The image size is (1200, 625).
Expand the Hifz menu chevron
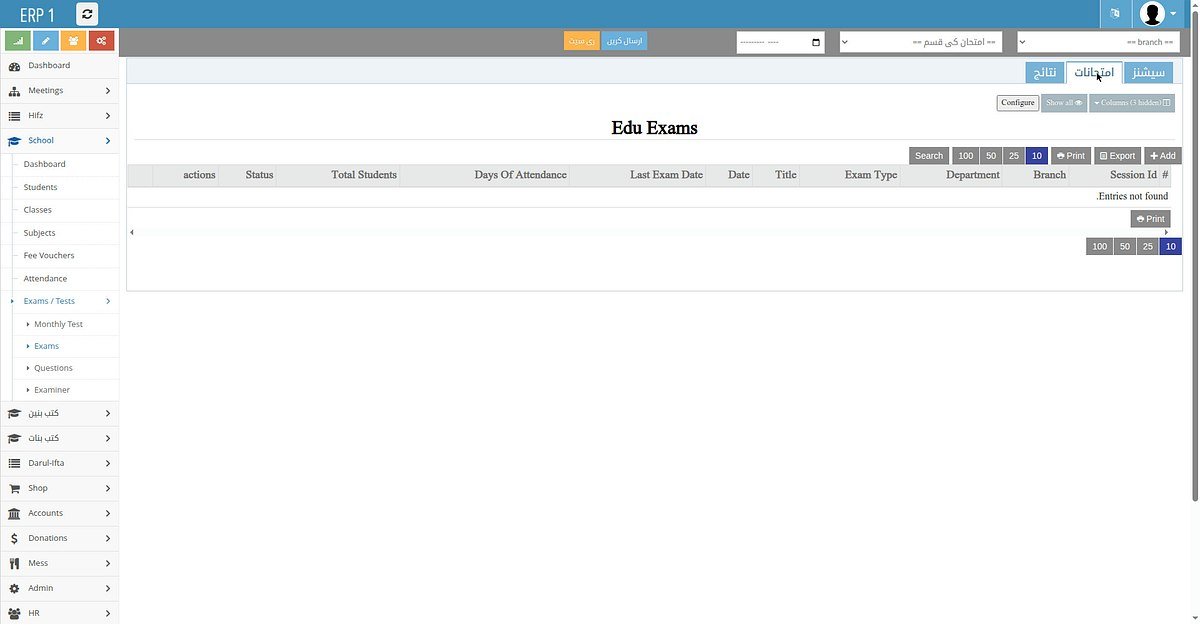coord(108,116)
